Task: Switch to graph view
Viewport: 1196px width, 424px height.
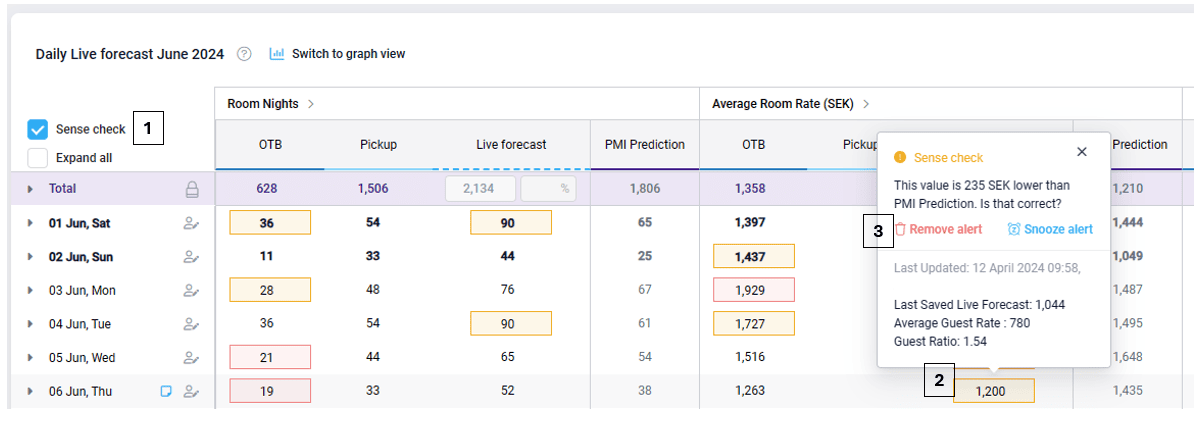Action: (x=337, y=54)
